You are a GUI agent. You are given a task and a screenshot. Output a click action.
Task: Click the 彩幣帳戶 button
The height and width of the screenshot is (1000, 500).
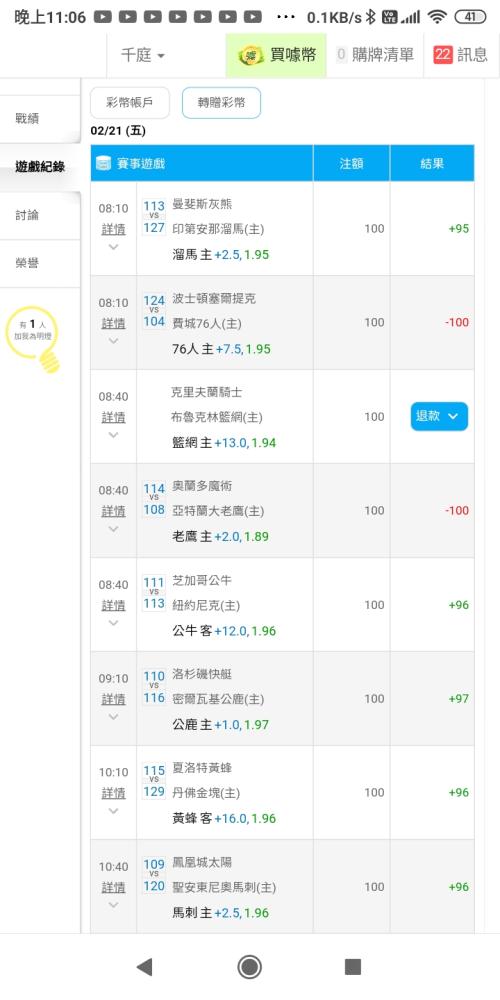(130, 103)
